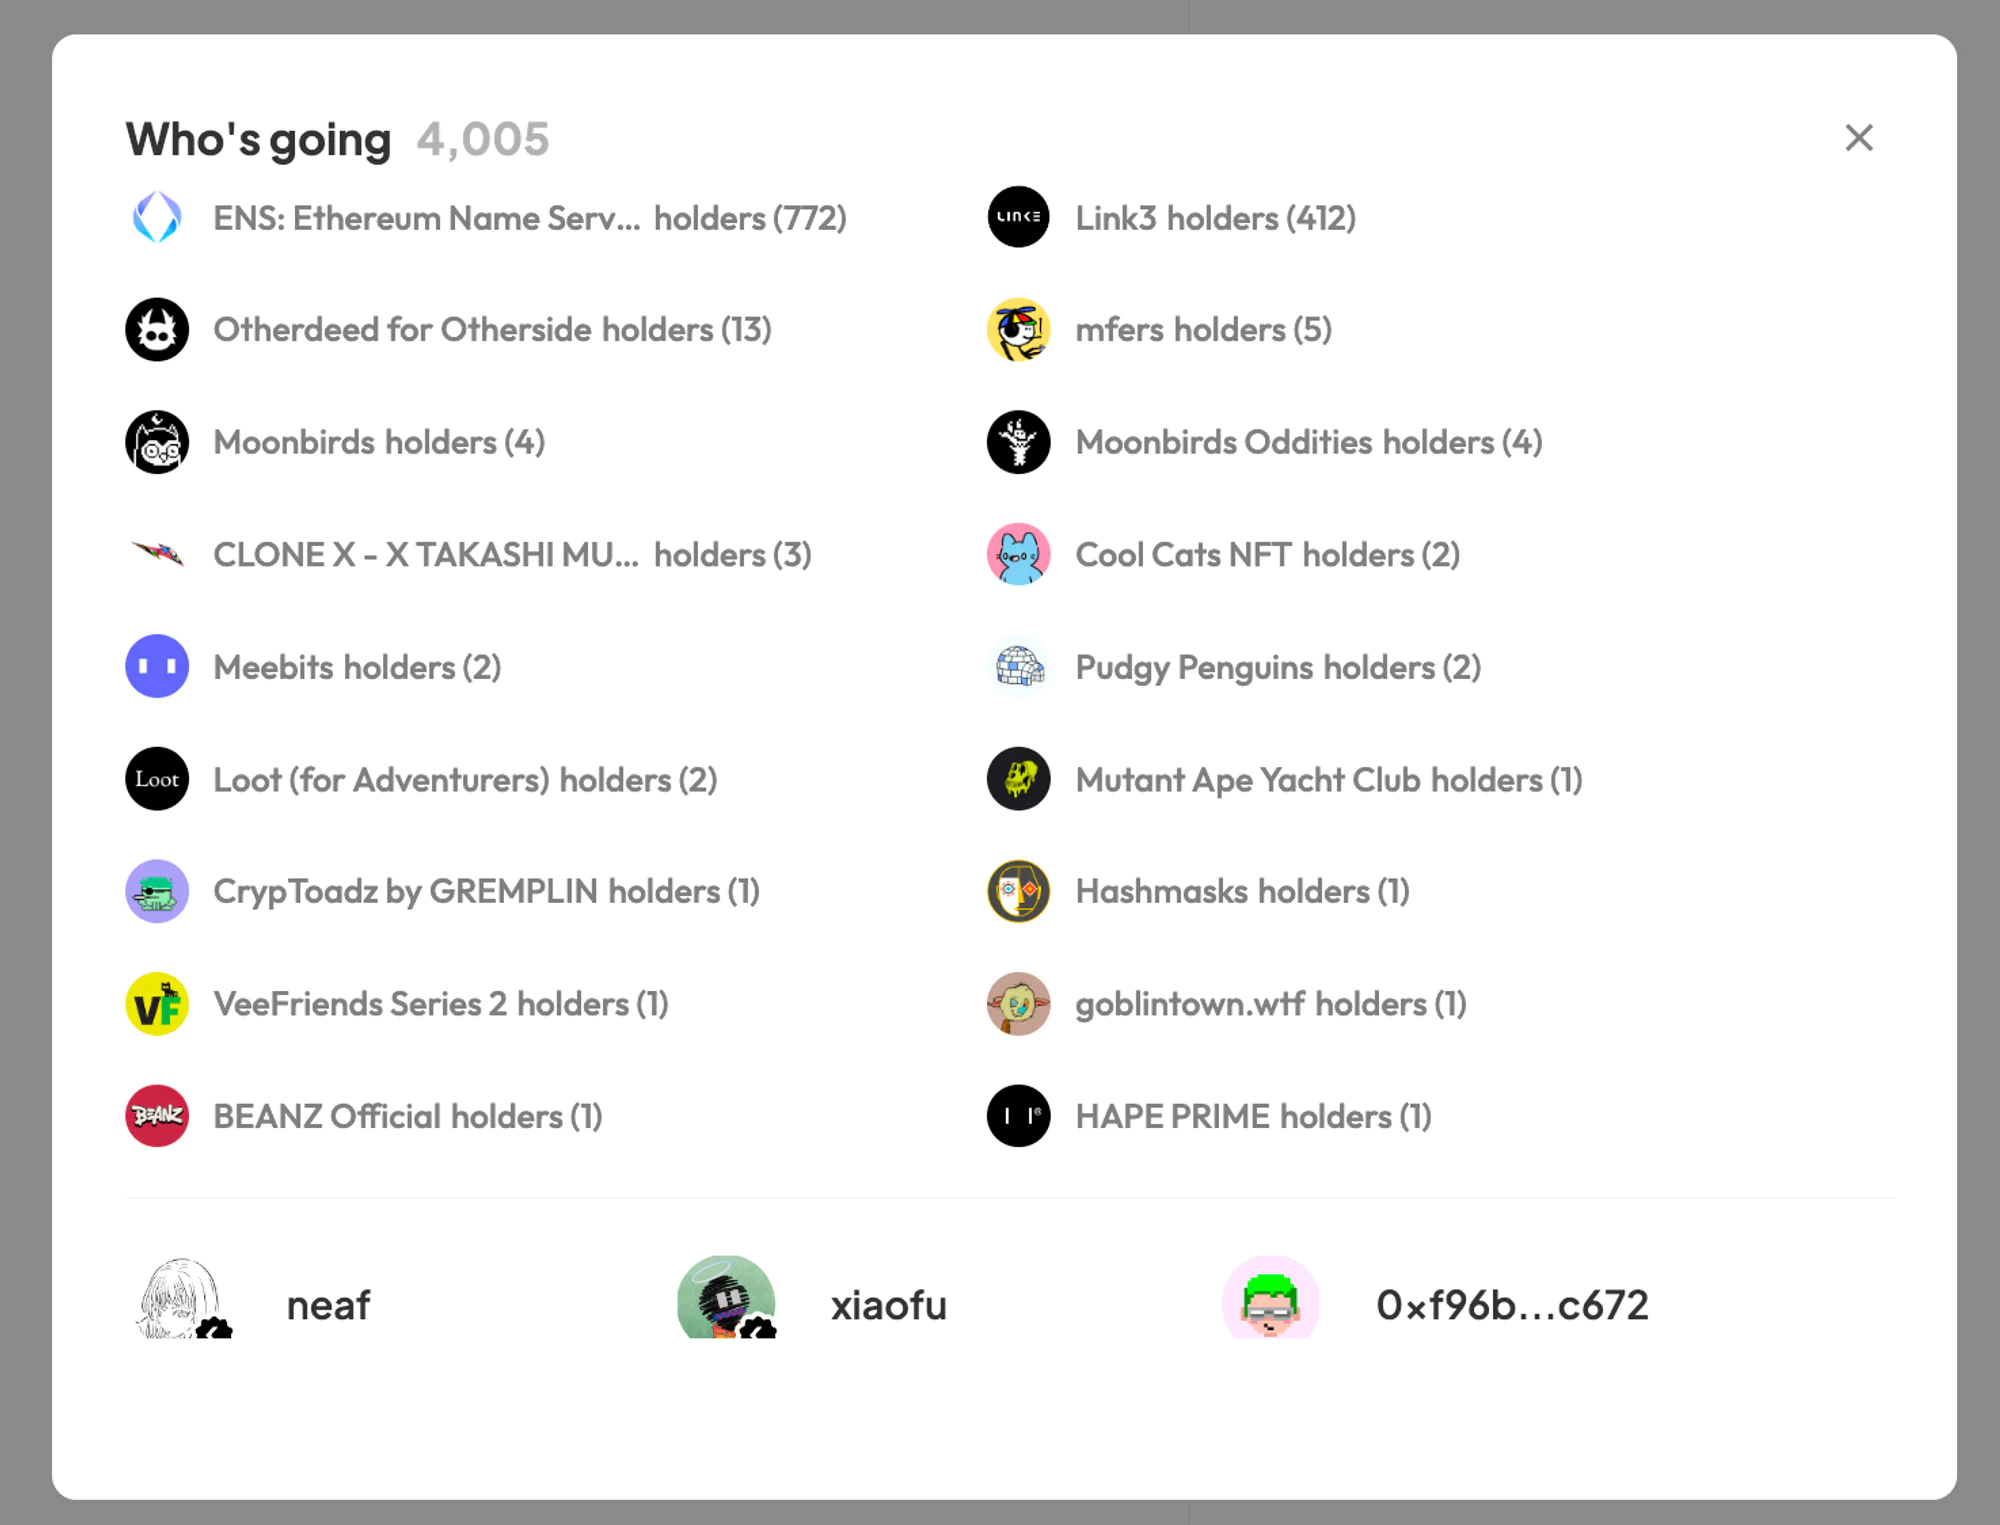Click the Loot for Adventurers black icon
2000x1525 pixels.
tap(157, 779)
